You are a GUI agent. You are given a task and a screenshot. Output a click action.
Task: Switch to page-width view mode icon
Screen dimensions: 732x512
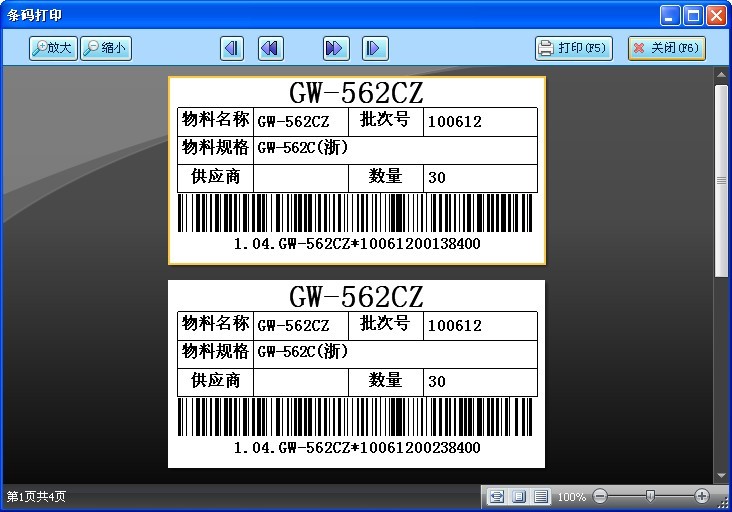tap(496, 496)
